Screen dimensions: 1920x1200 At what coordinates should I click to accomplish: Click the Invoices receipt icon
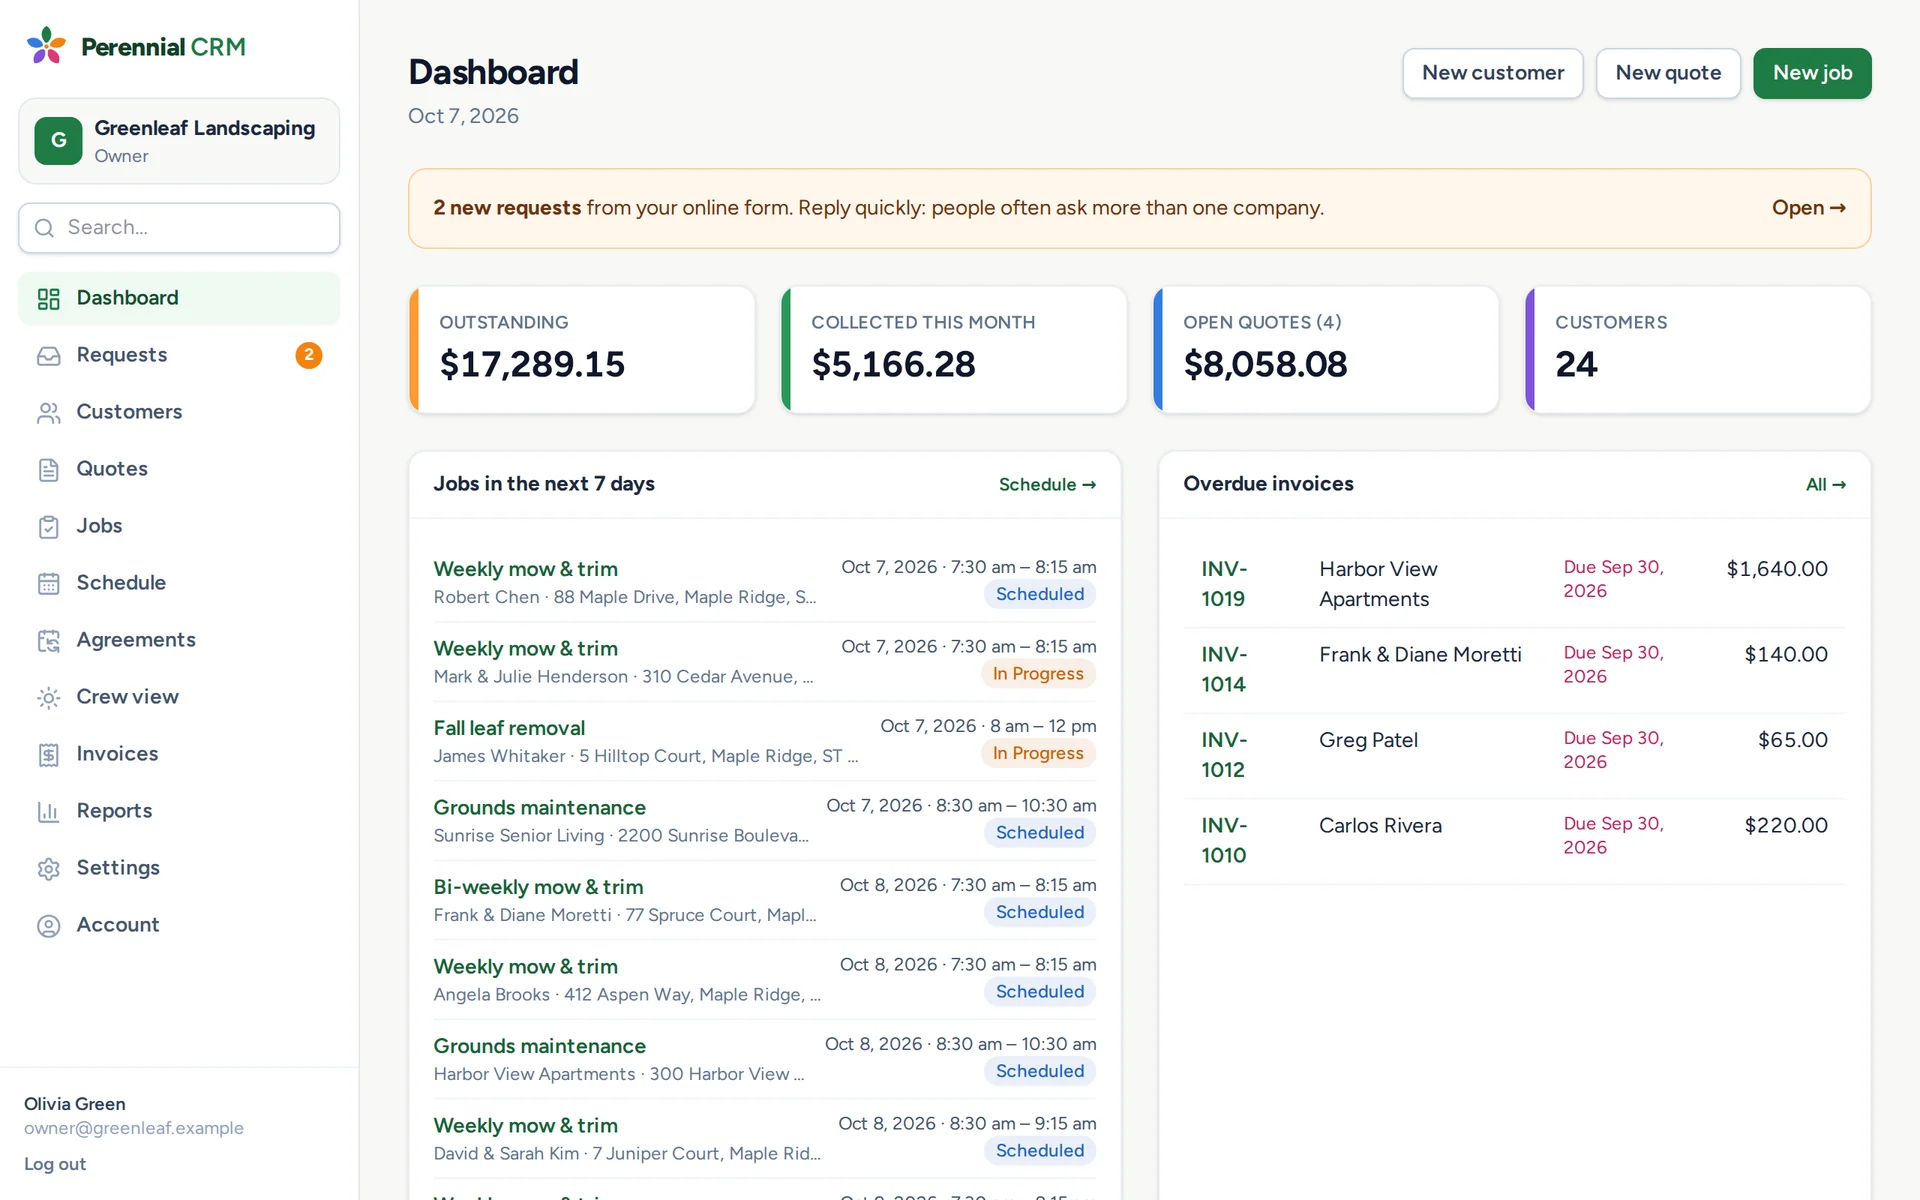49,755
